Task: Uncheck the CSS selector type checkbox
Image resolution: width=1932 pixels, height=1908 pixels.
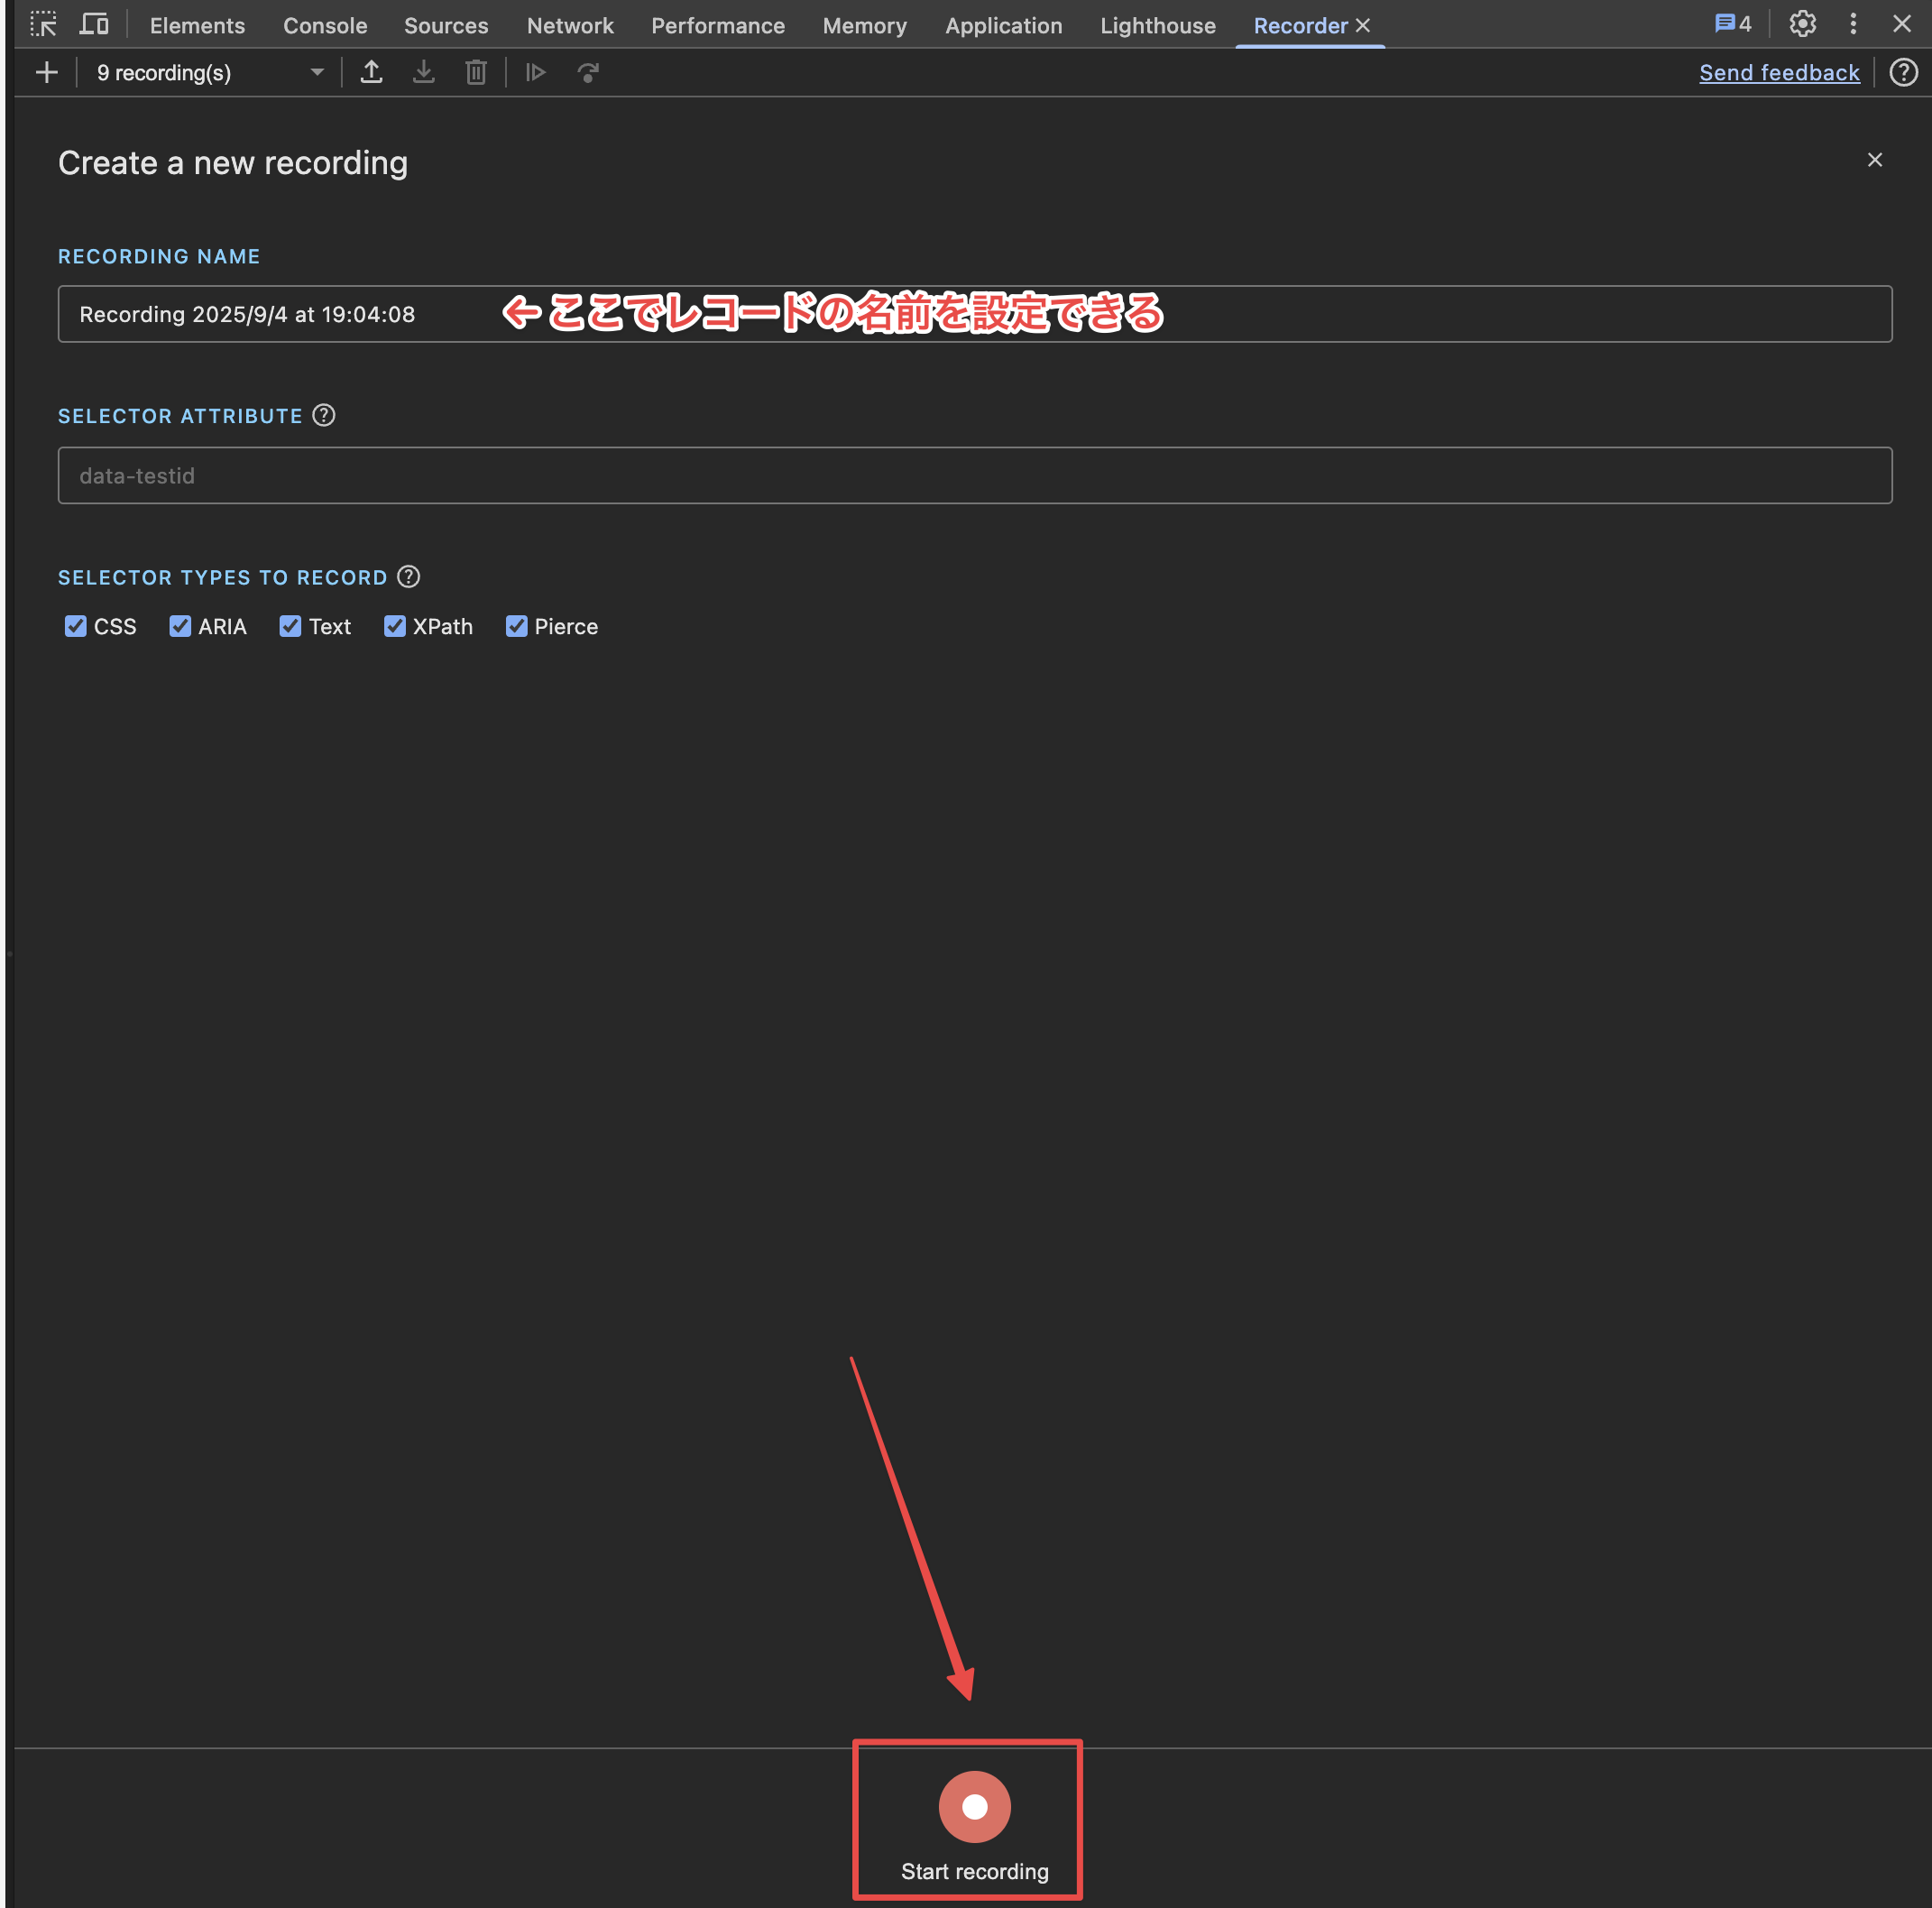Action: pyautogui.click(x=75, y=626)
